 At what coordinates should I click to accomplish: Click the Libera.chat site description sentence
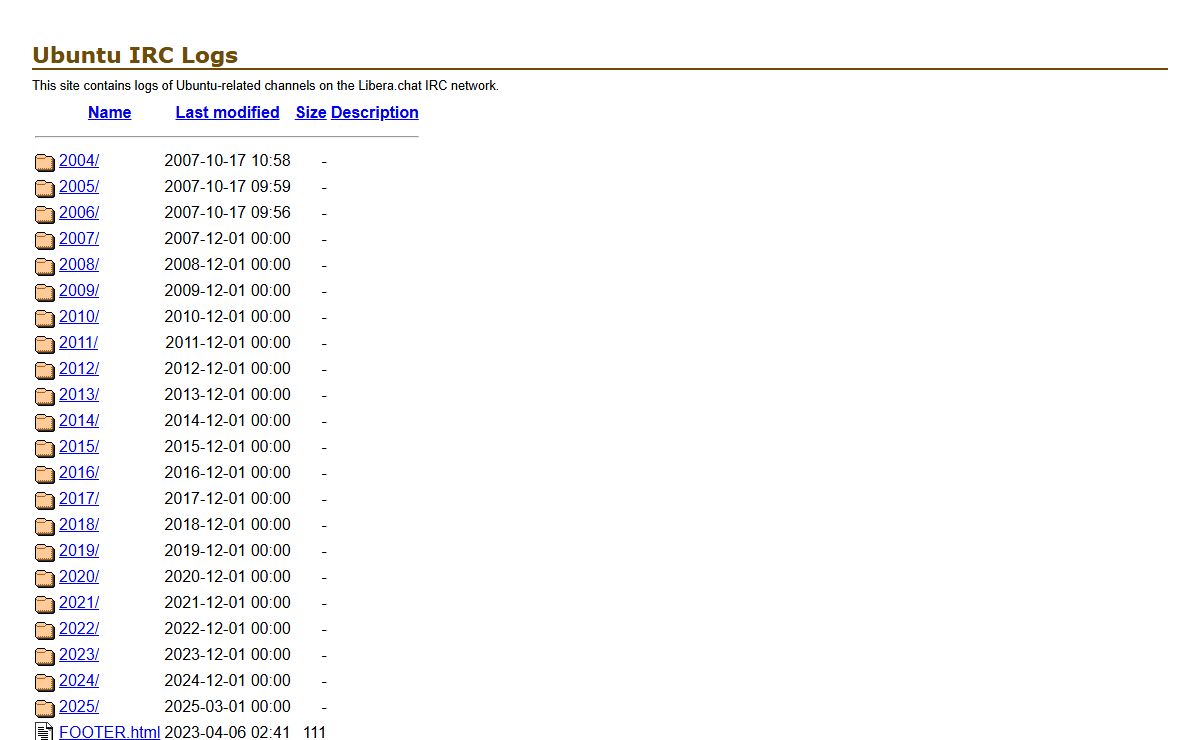click(x=265, y=86)
